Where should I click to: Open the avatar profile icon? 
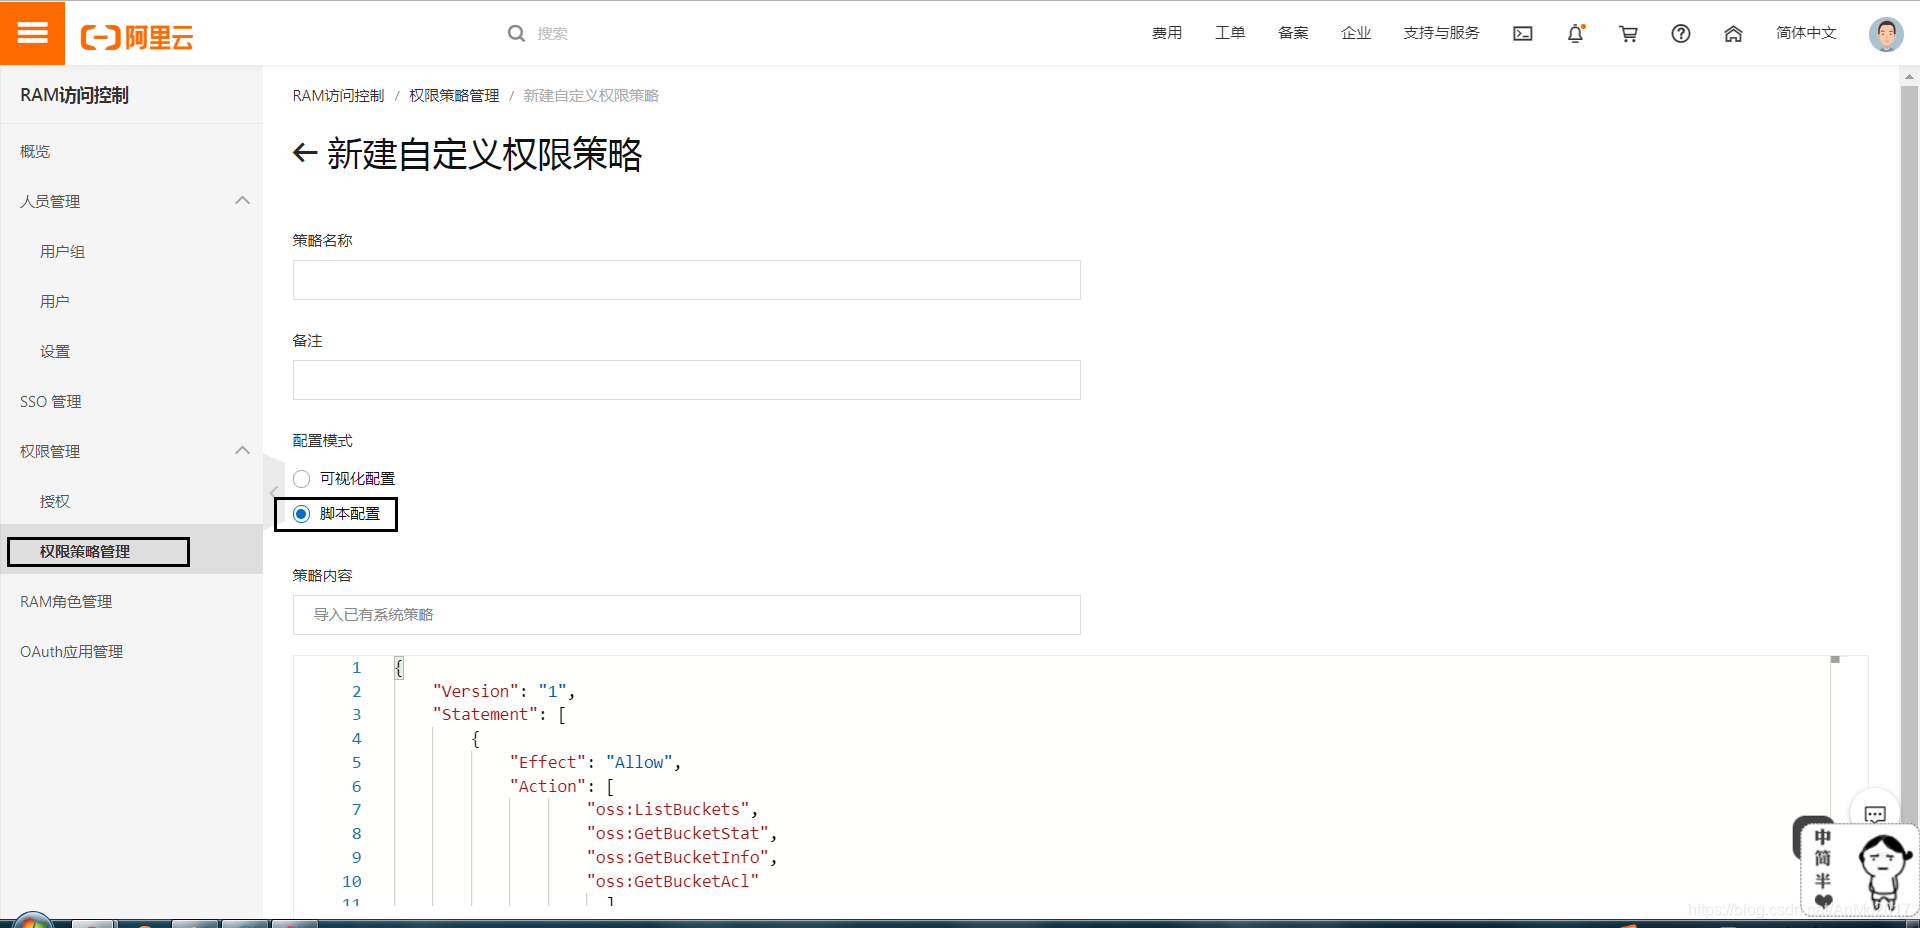[x=1886, y=33]
